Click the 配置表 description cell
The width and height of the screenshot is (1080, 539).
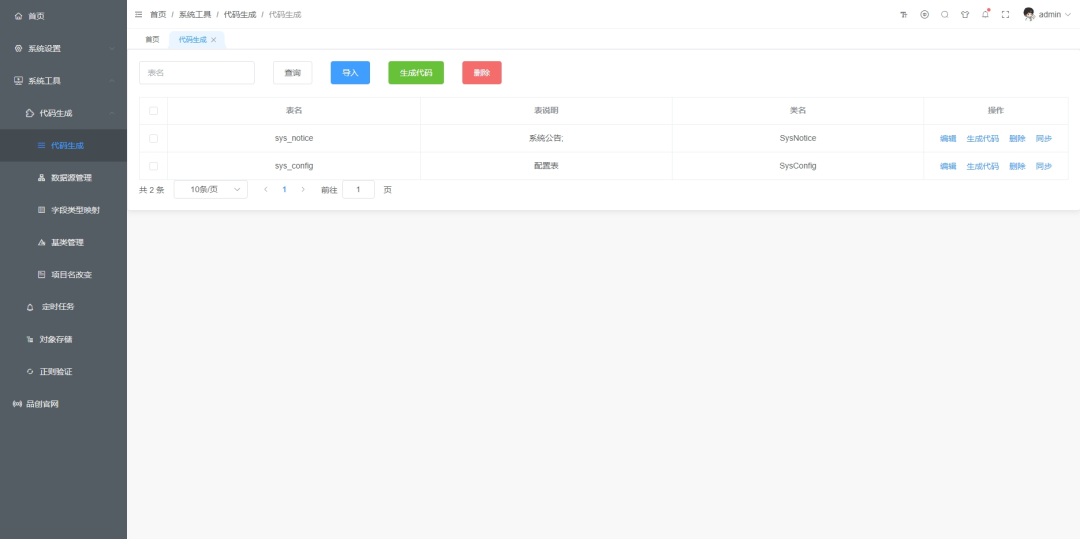click(546, 166)
